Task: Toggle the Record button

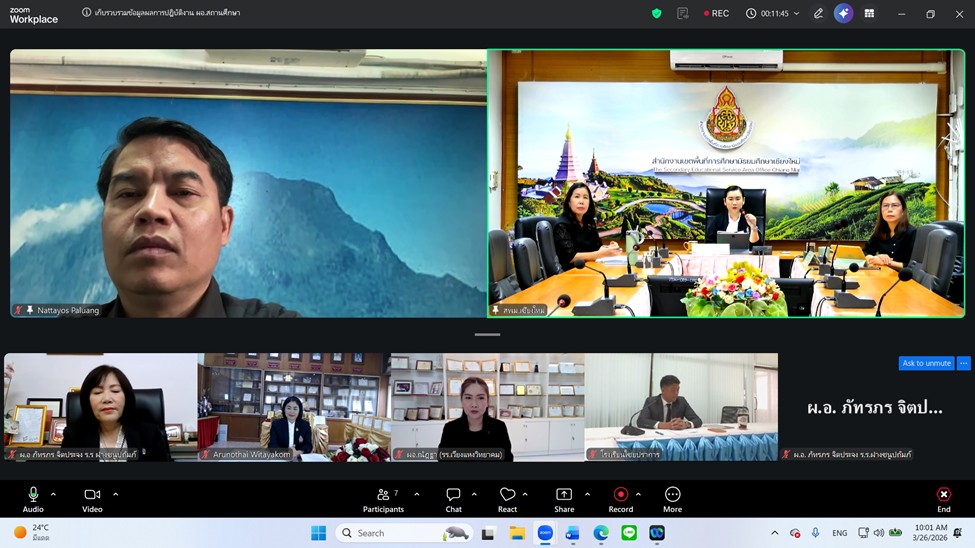Action: click(x=620, y=499)
